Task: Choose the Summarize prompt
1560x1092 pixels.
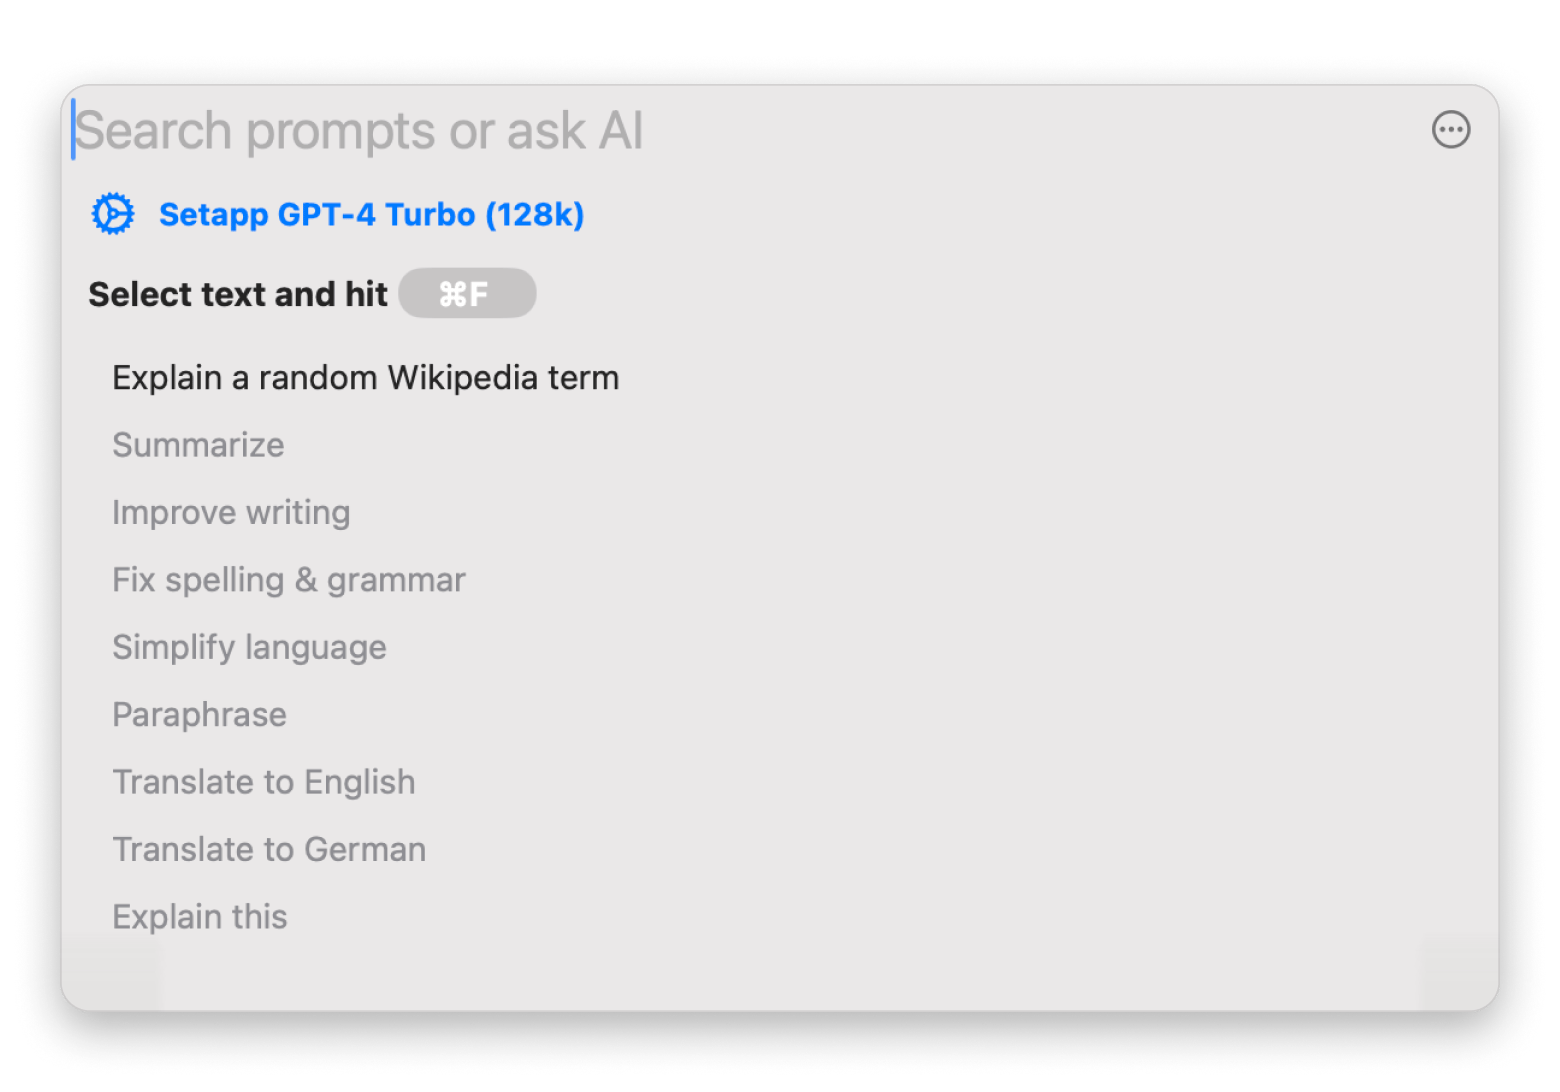Action: [198, 445]
